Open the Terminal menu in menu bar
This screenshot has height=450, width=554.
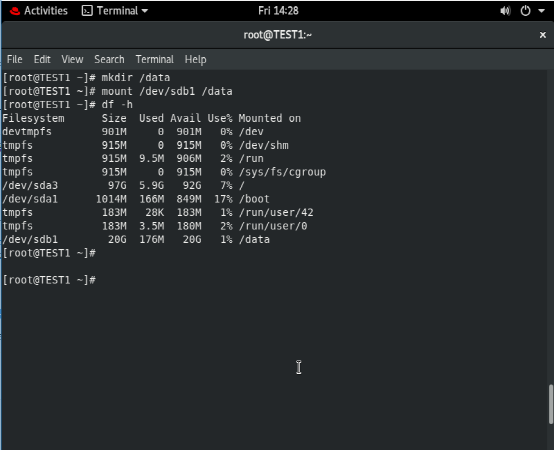pyautogui.click(x=154, y=59)
